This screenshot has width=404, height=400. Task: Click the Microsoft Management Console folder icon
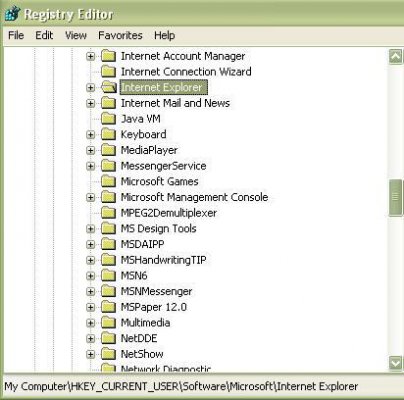click(x=108, y=197)
